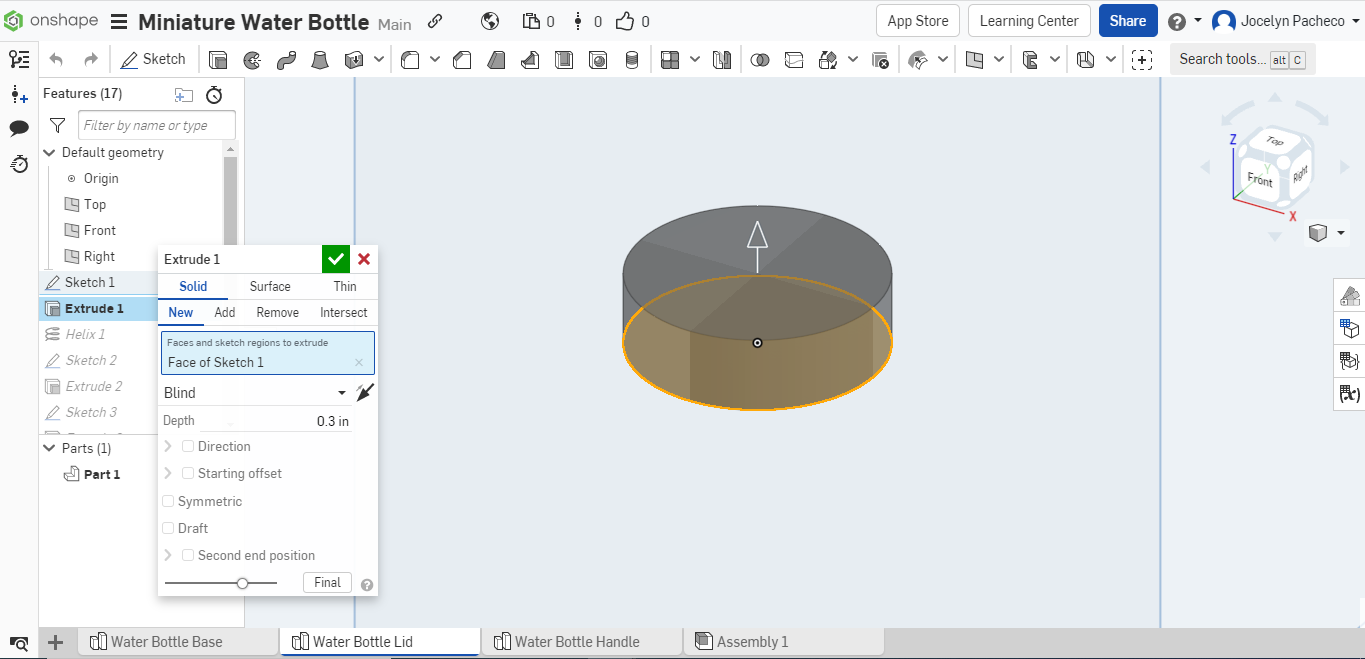
Task: Click the Share button
Action: pos(1127,21)
